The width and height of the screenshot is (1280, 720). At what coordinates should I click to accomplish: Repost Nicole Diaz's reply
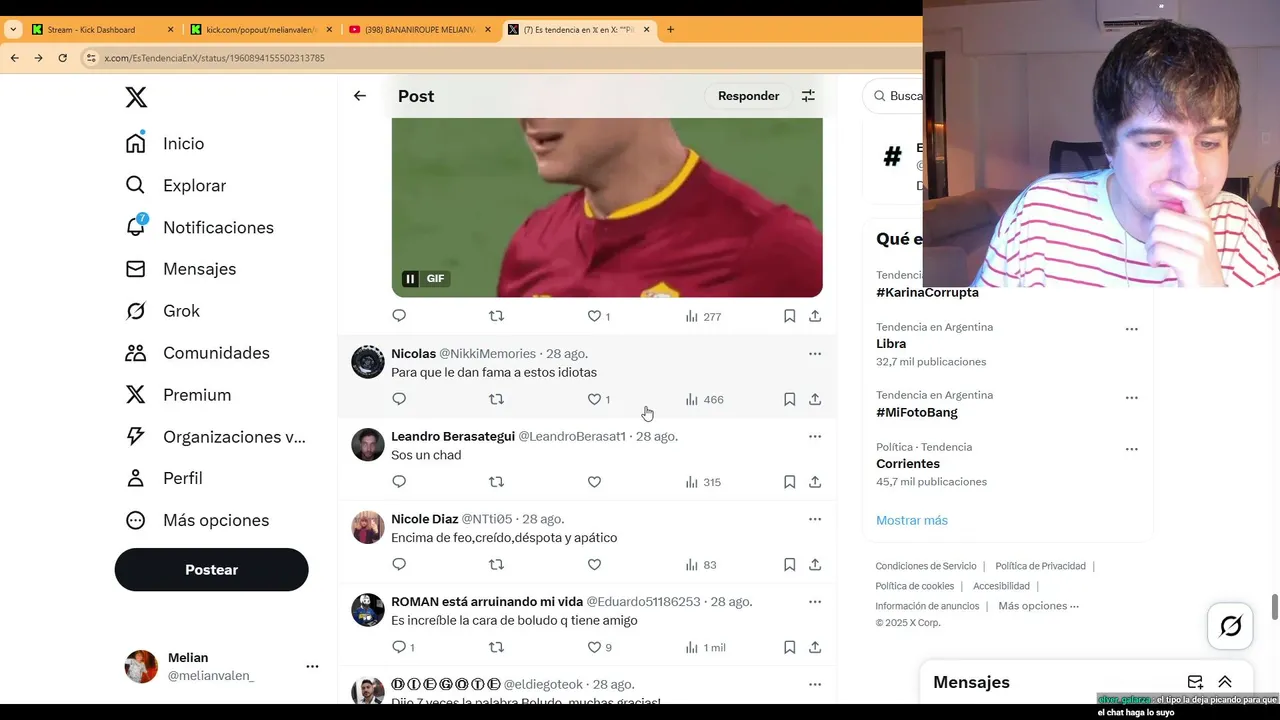[496, 565]
